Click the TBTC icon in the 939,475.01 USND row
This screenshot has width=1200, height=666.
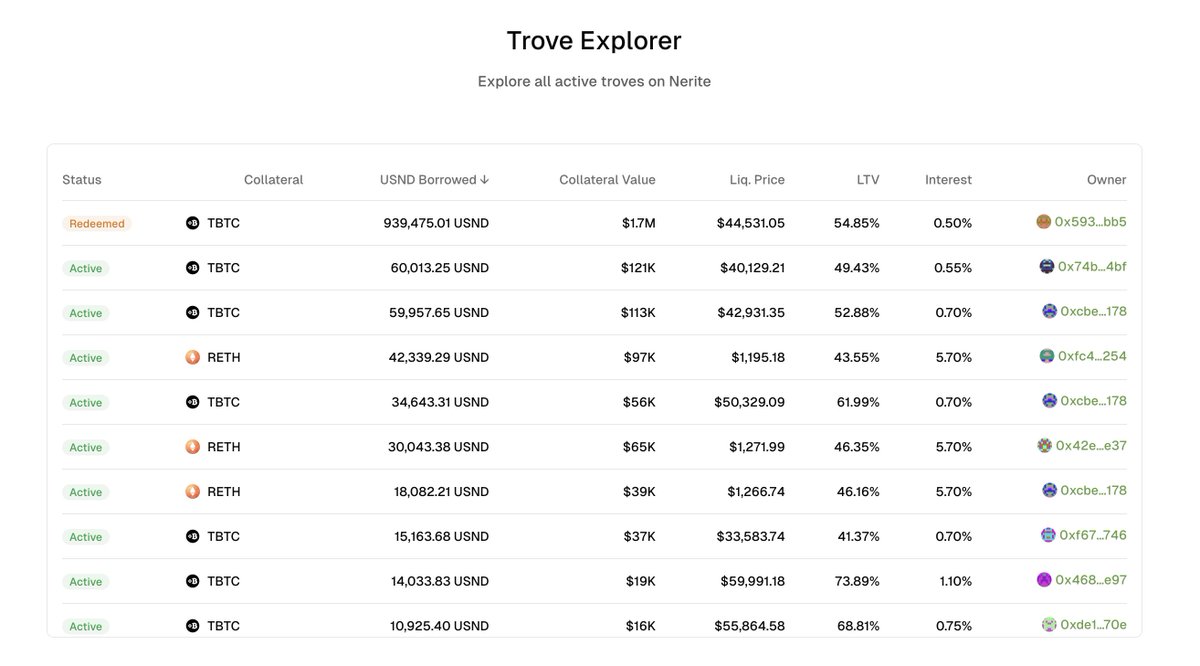click(x=193, y=223)
